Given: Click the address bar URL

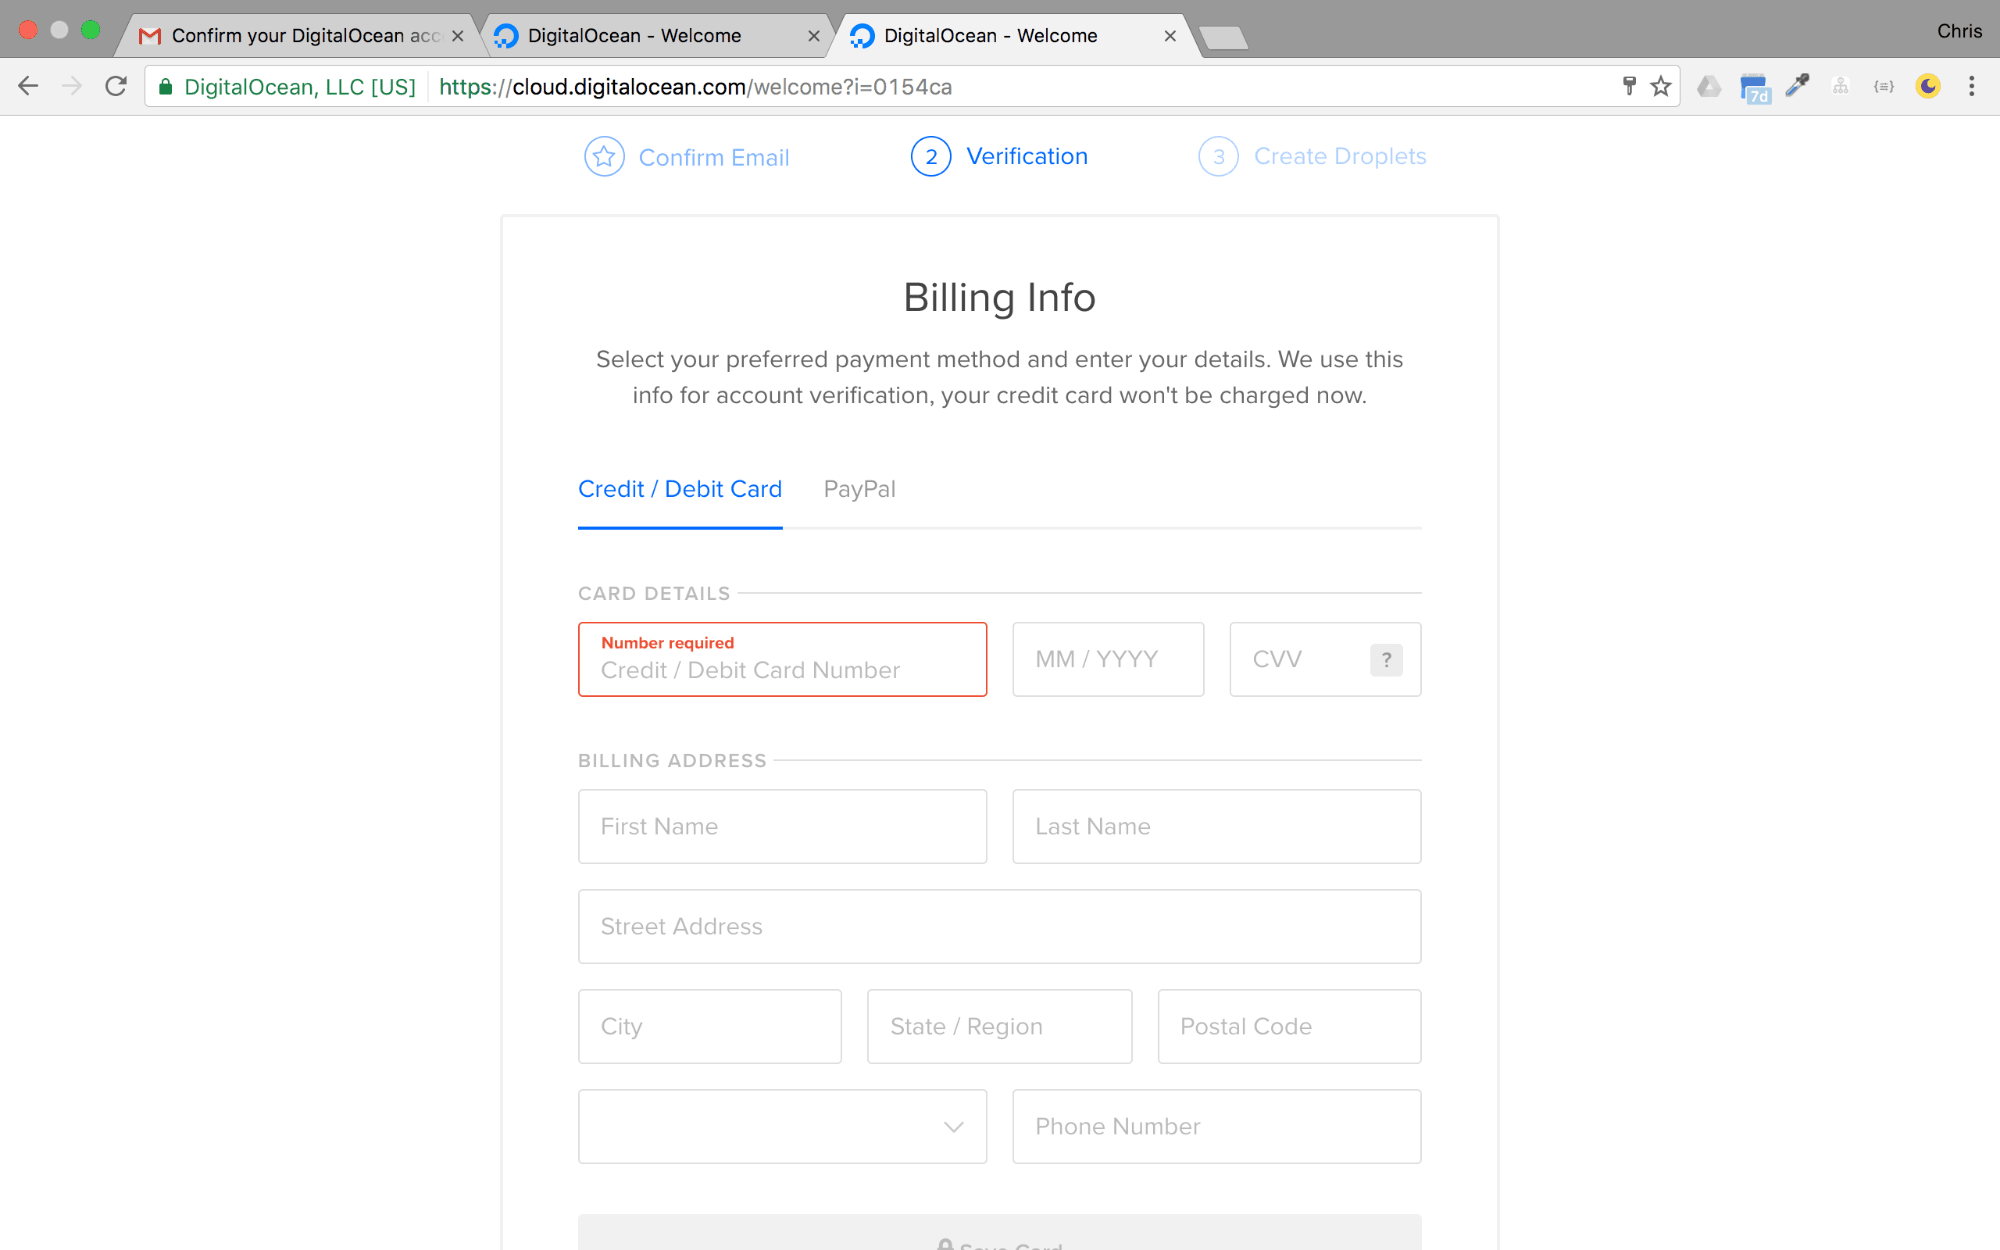Looking at the screenshot, I should pos(695,87).
